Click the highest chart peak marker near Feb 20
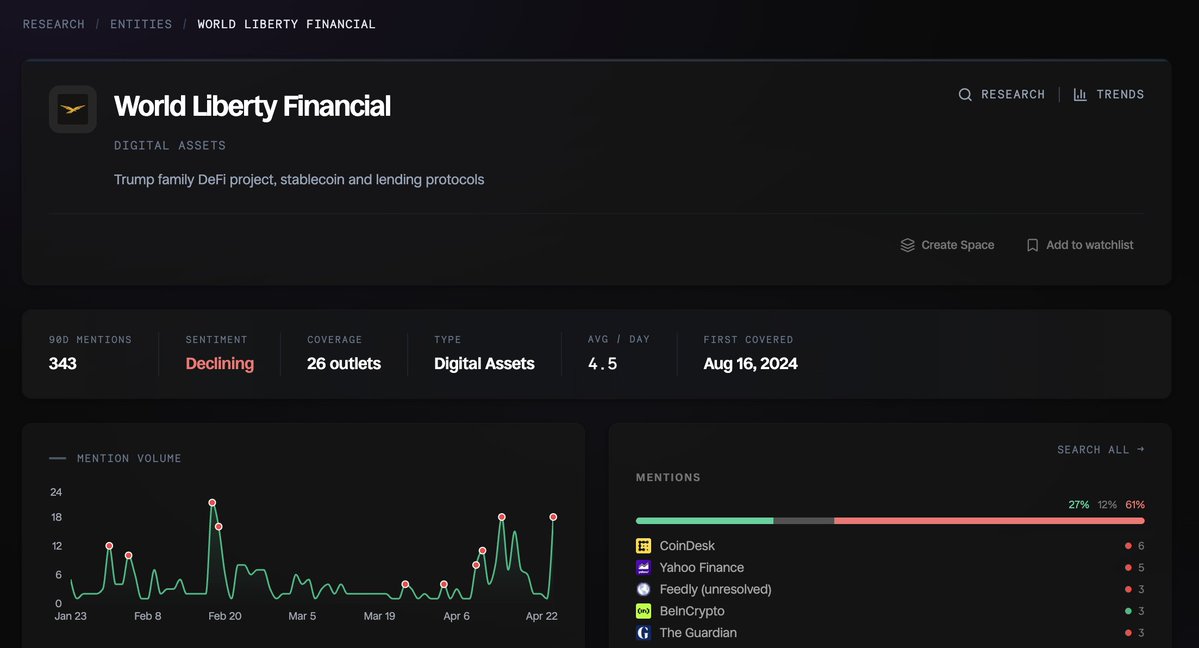The width and height of the screenshot is (1199, 648). click(x=212, y=503)
